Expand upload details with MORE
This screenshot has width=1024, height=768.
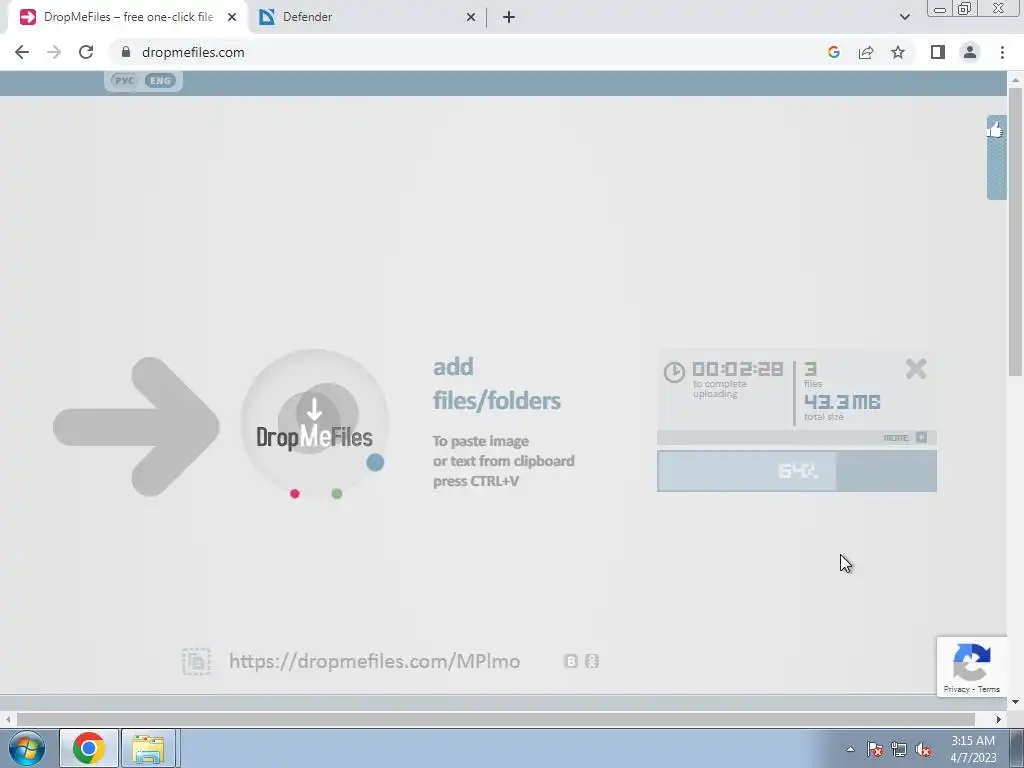pos(904,438)
